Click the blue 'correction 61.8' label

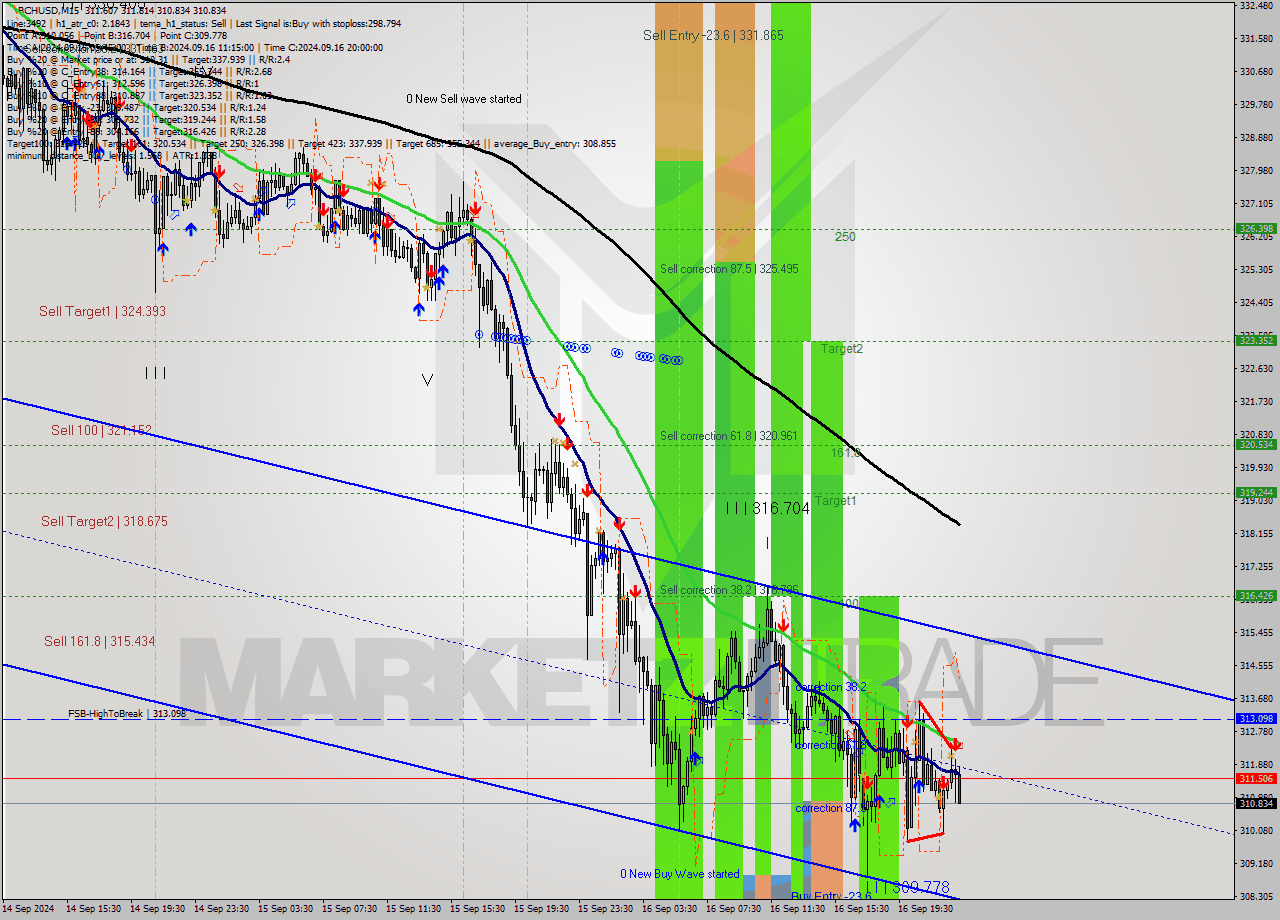tap(830, 745)
